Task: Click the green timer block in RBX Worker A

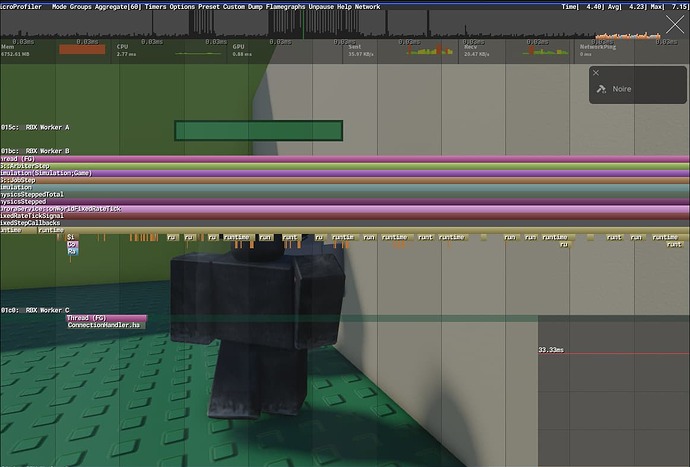Action: point(259,131)
